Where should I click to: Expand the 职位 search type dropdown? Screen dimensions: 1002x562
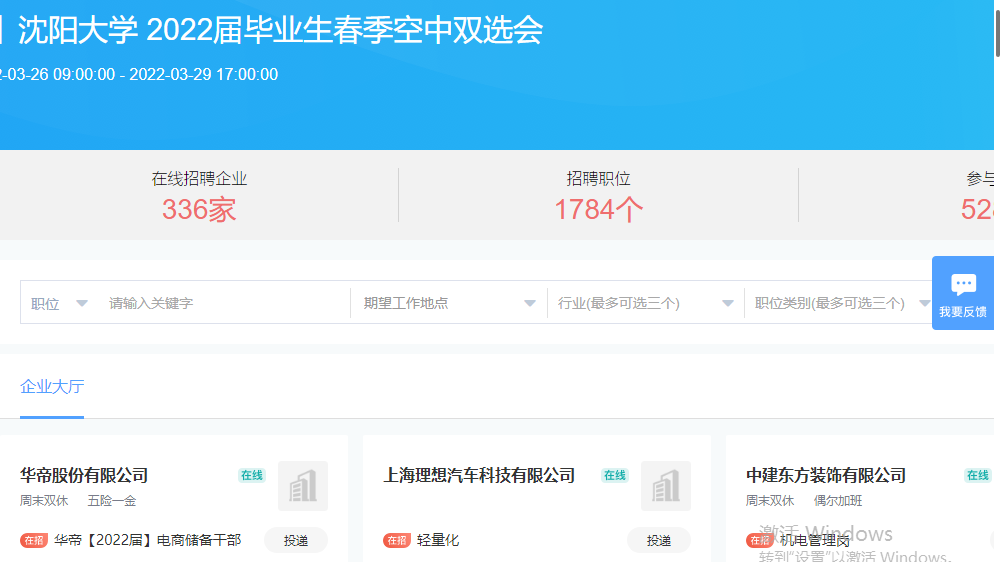(x=59, y=303)
